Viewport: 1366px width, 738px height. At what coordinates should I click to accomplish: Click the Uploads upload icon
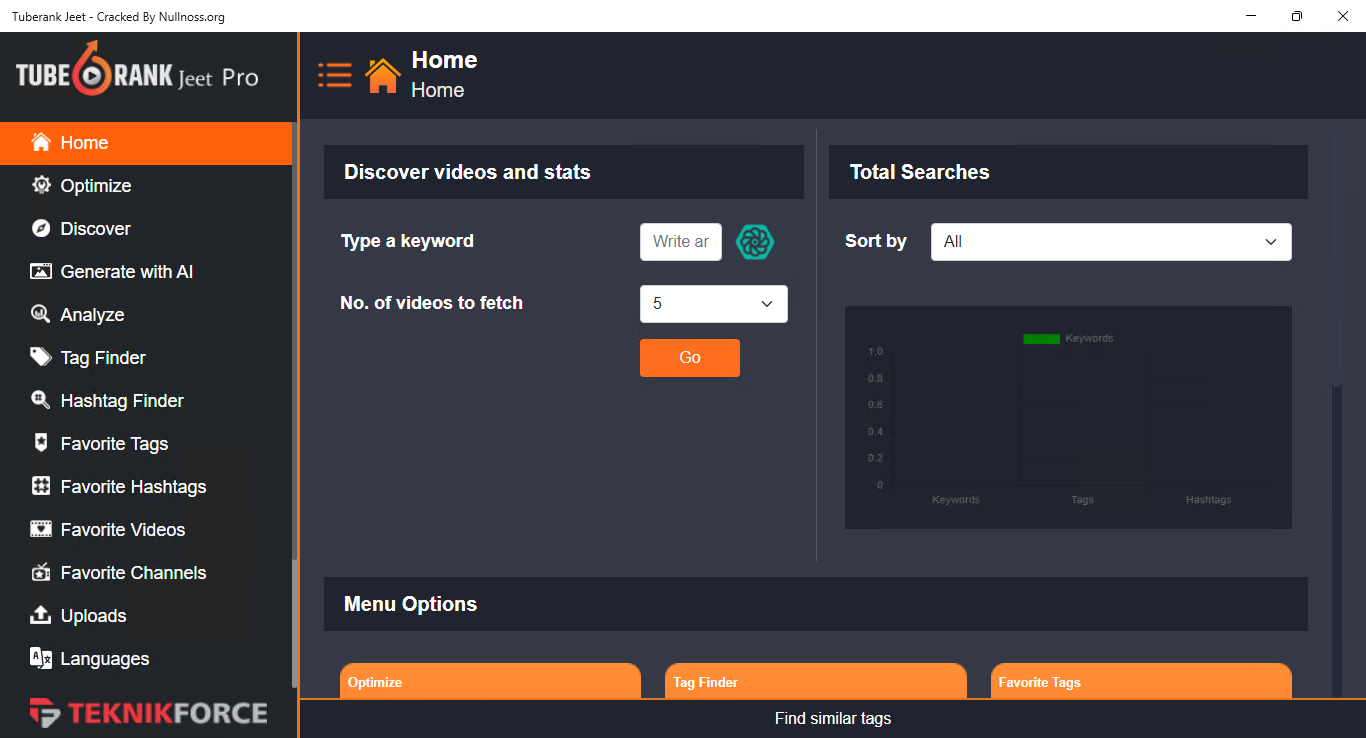point(41,614)
